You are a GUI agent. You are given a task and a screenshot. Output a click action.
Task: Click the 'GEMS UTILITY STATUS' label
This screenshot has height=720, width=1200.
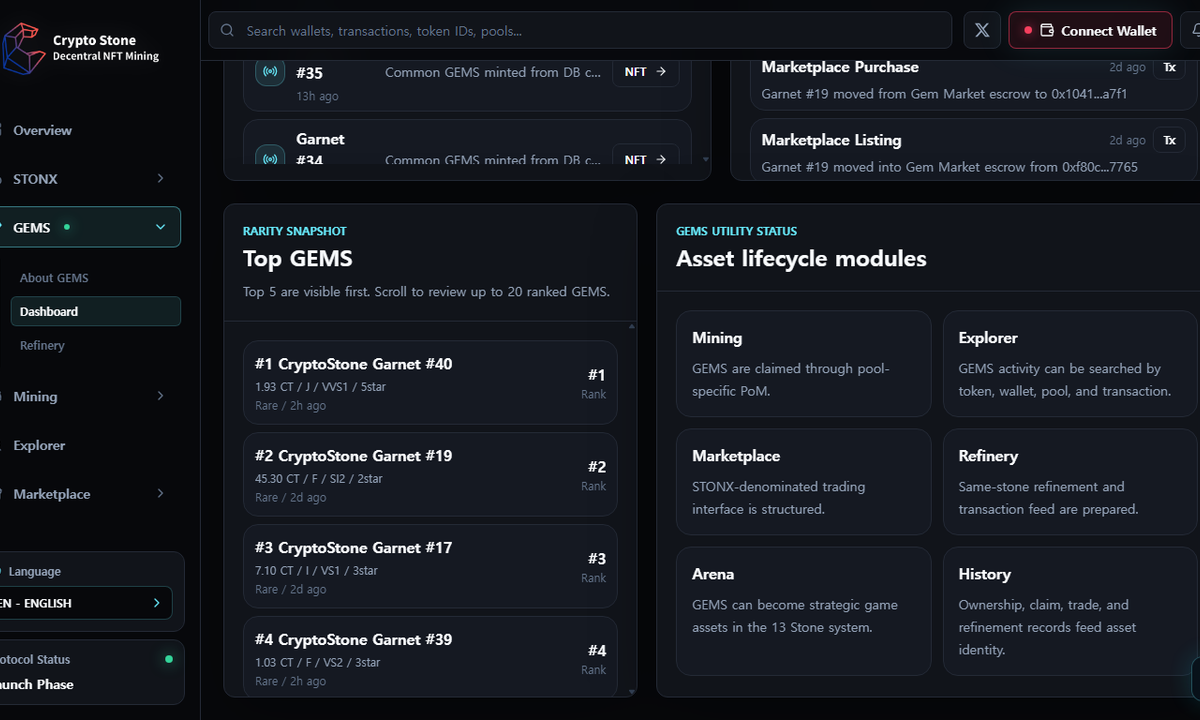(x=737, y=231)
